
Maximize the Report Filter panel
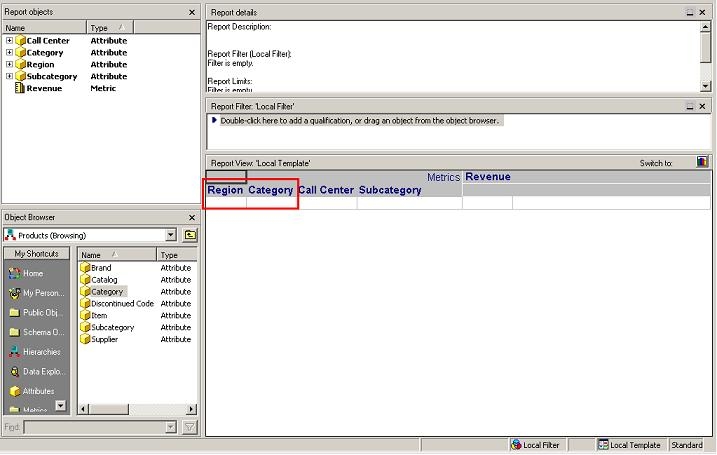click(x=690, y=106)
